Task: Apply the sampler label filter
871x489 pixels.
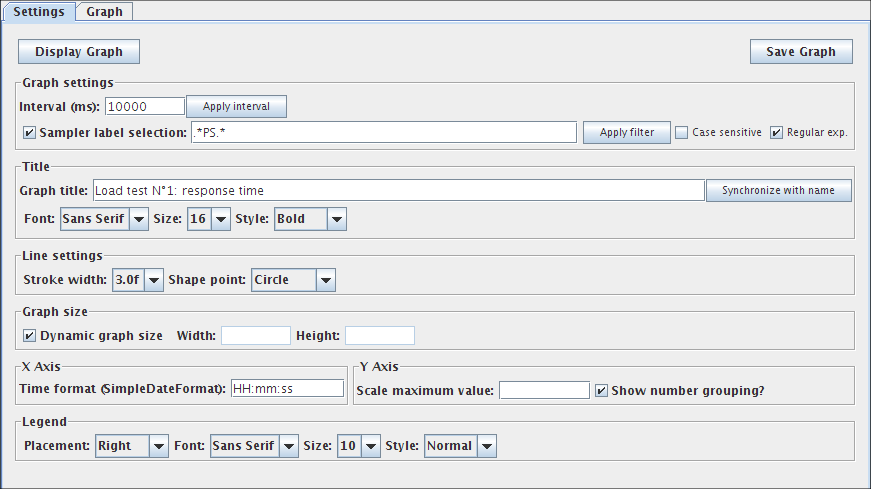Action: pos(626,132)
